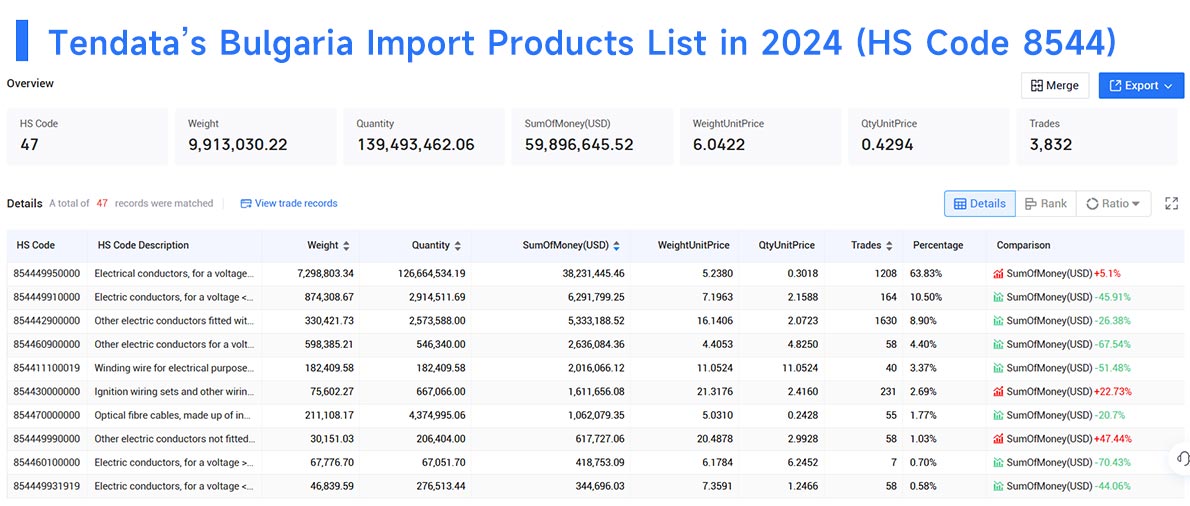Click comparison chart icon for -44.06% row
1190x506 pixels.
point(998,486)
